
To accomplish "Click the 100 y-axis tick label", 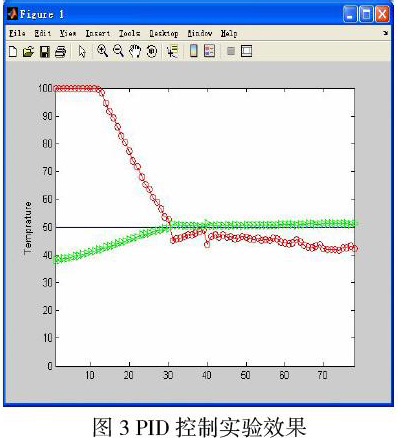I will pos(45,88).
